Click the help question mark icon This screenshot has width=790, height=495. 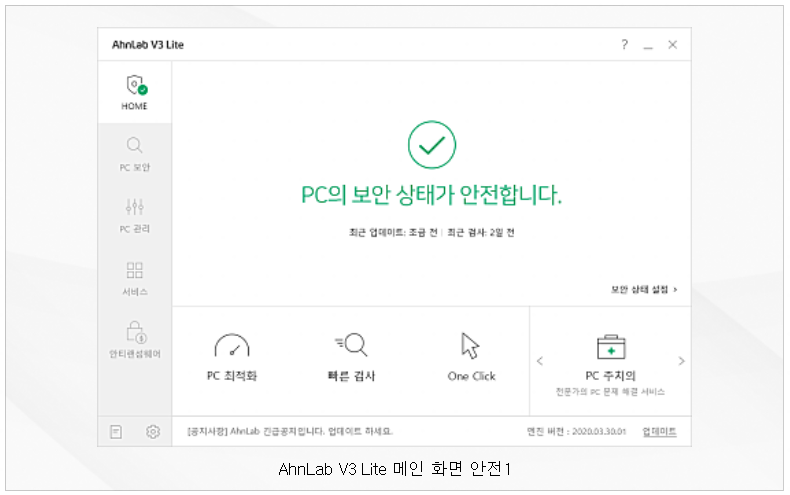point(624,45)
